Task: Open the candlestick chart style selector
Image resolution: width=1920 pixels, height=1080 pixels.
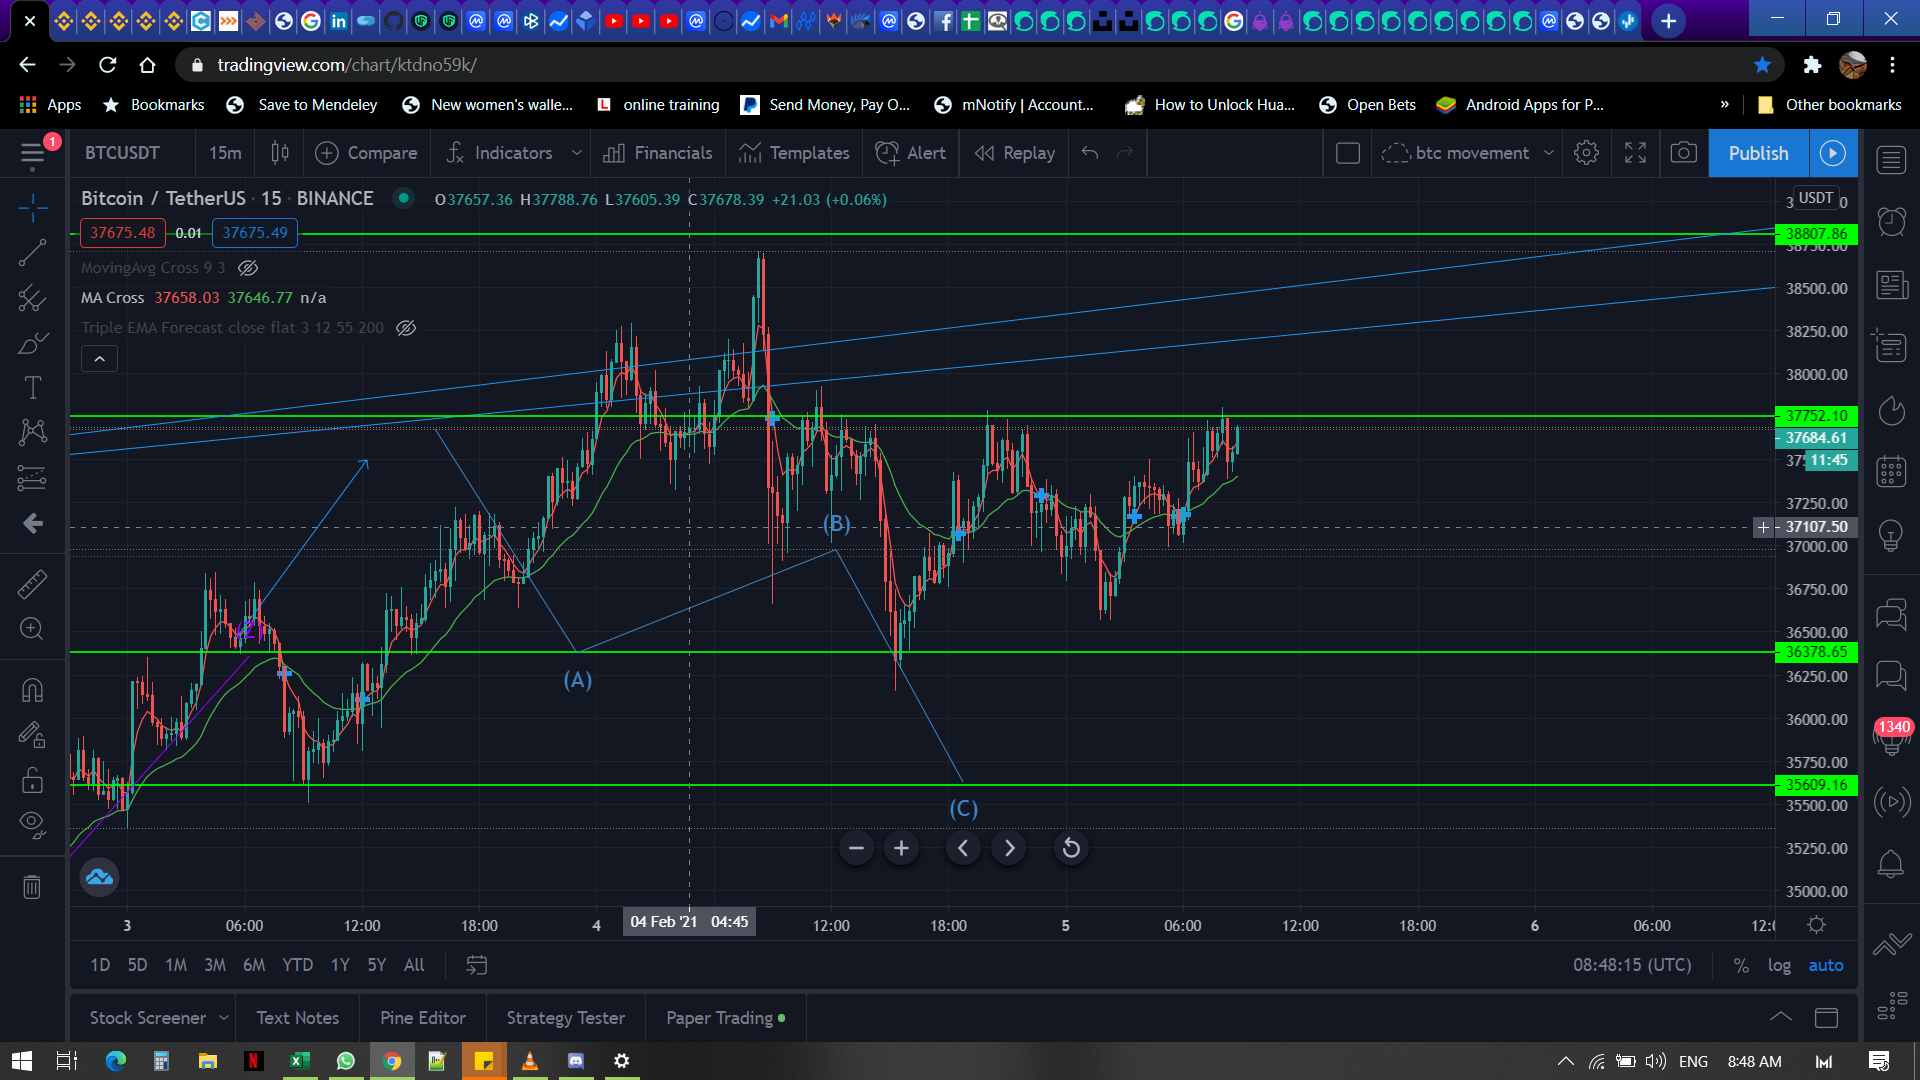Action: [x=280, y=153]
